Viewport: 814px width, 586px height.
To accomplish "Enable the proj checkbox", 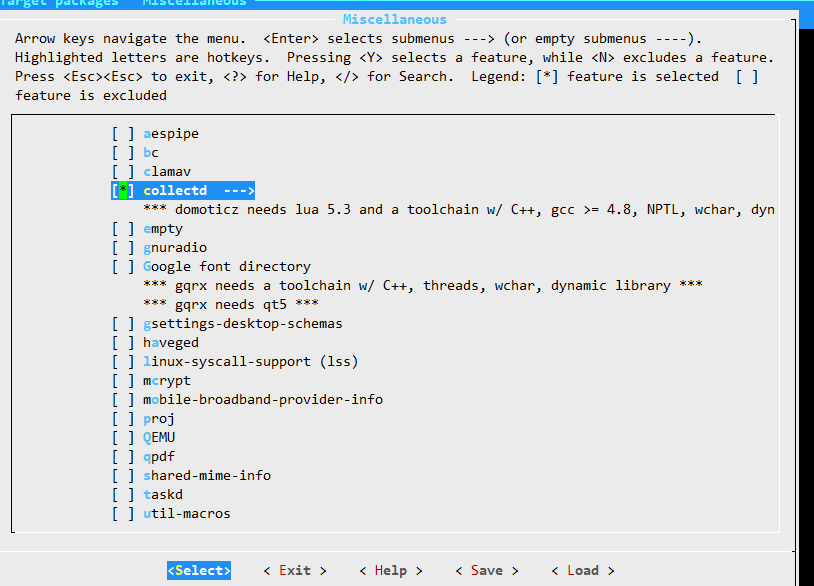I will 123,419.
